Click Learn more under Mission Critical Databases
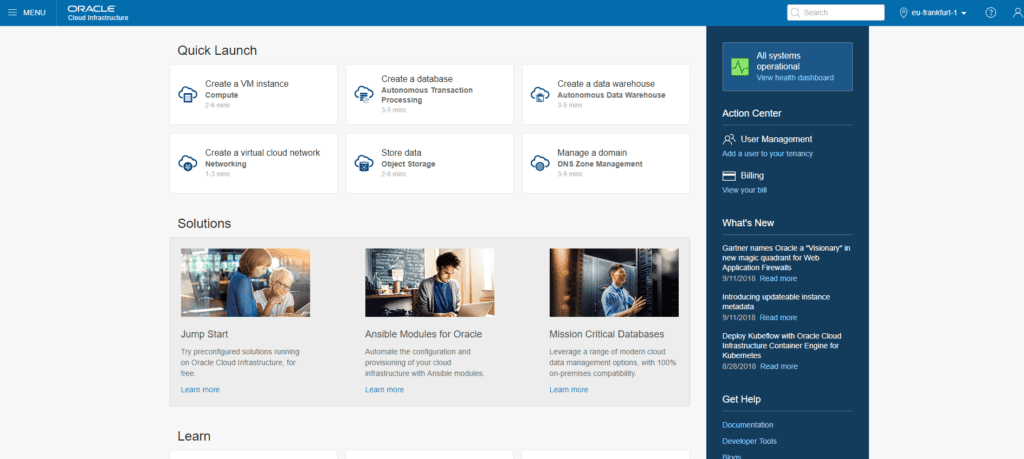This screenshot has width=1024, height=459. (568, 390)
